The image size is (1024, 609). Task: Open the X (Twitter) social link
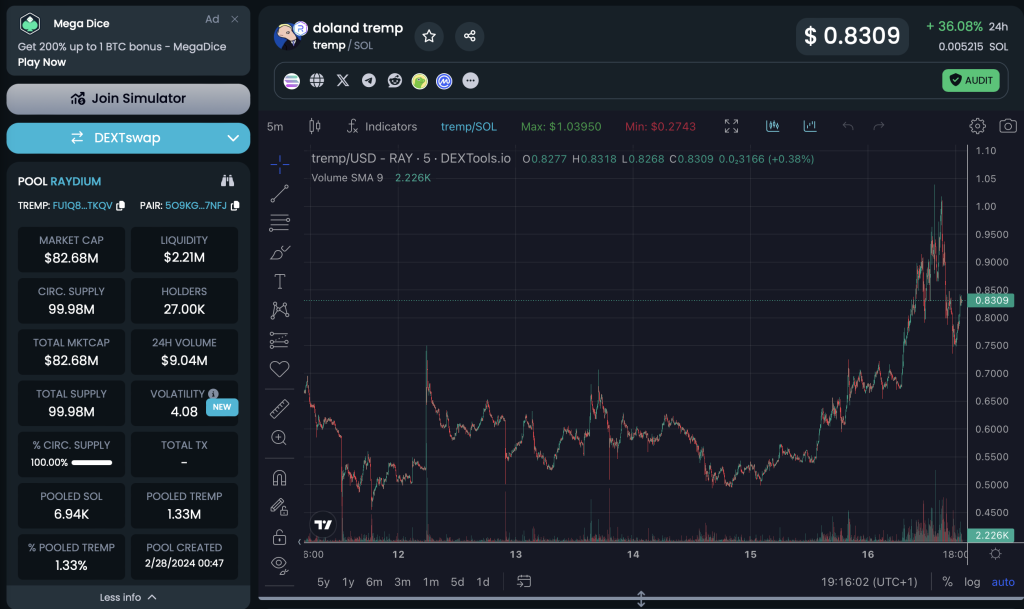click(343, 80)
